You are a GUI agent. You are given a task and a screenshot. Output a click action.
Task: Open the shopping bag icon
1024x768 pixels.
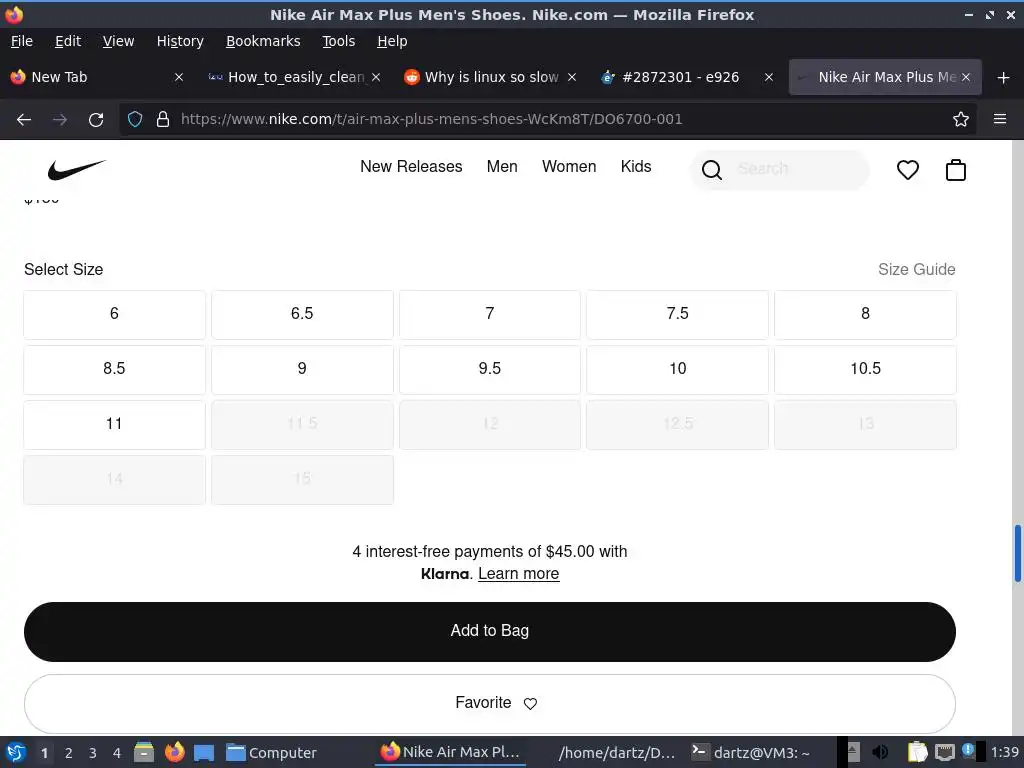tap(955, 170)
